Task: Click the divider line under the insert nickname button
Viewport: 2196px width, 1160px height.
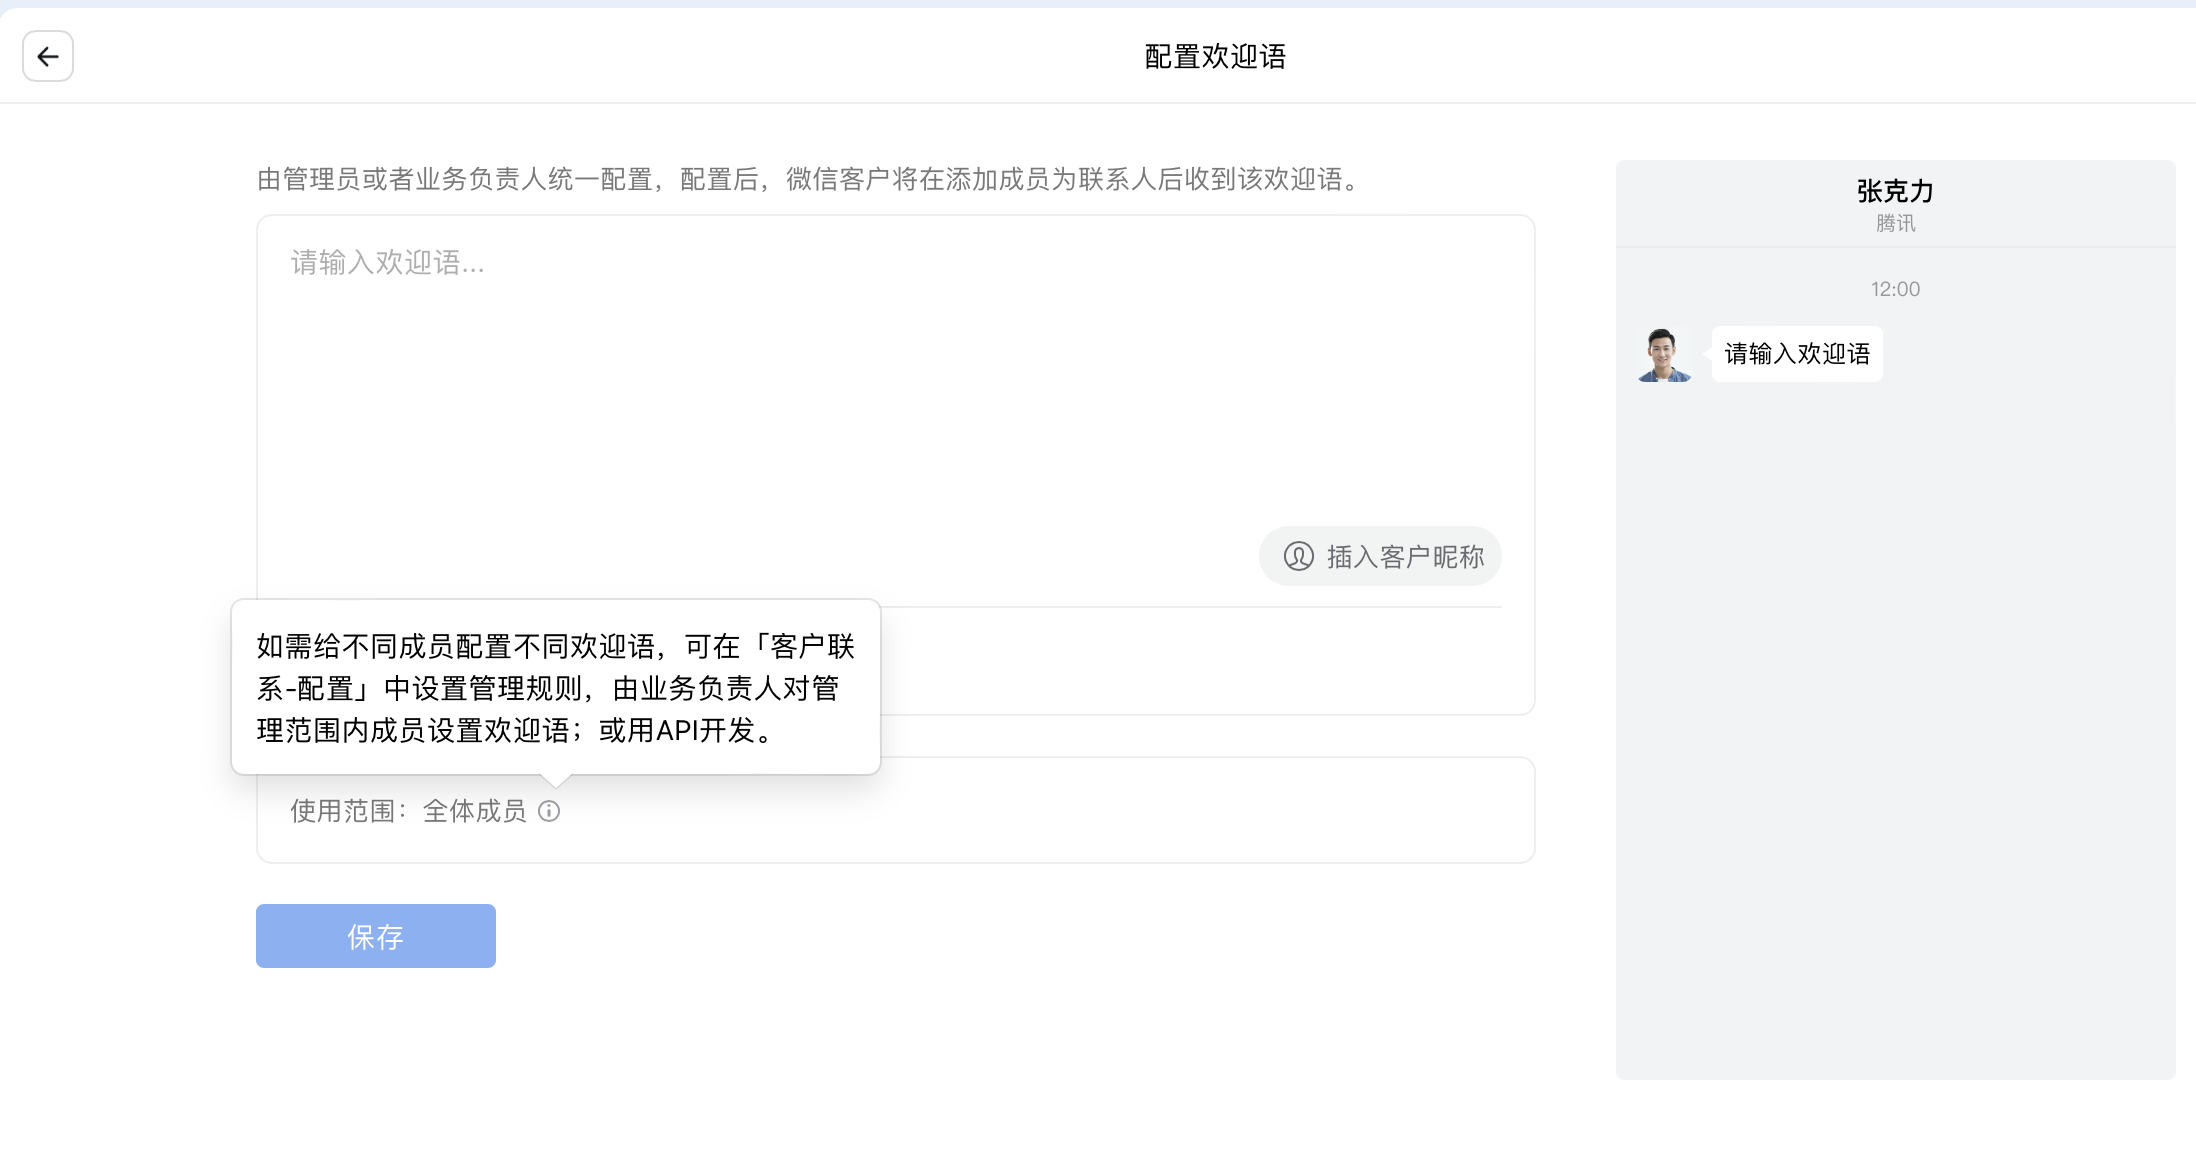Action: click(x=1200, y=607)
